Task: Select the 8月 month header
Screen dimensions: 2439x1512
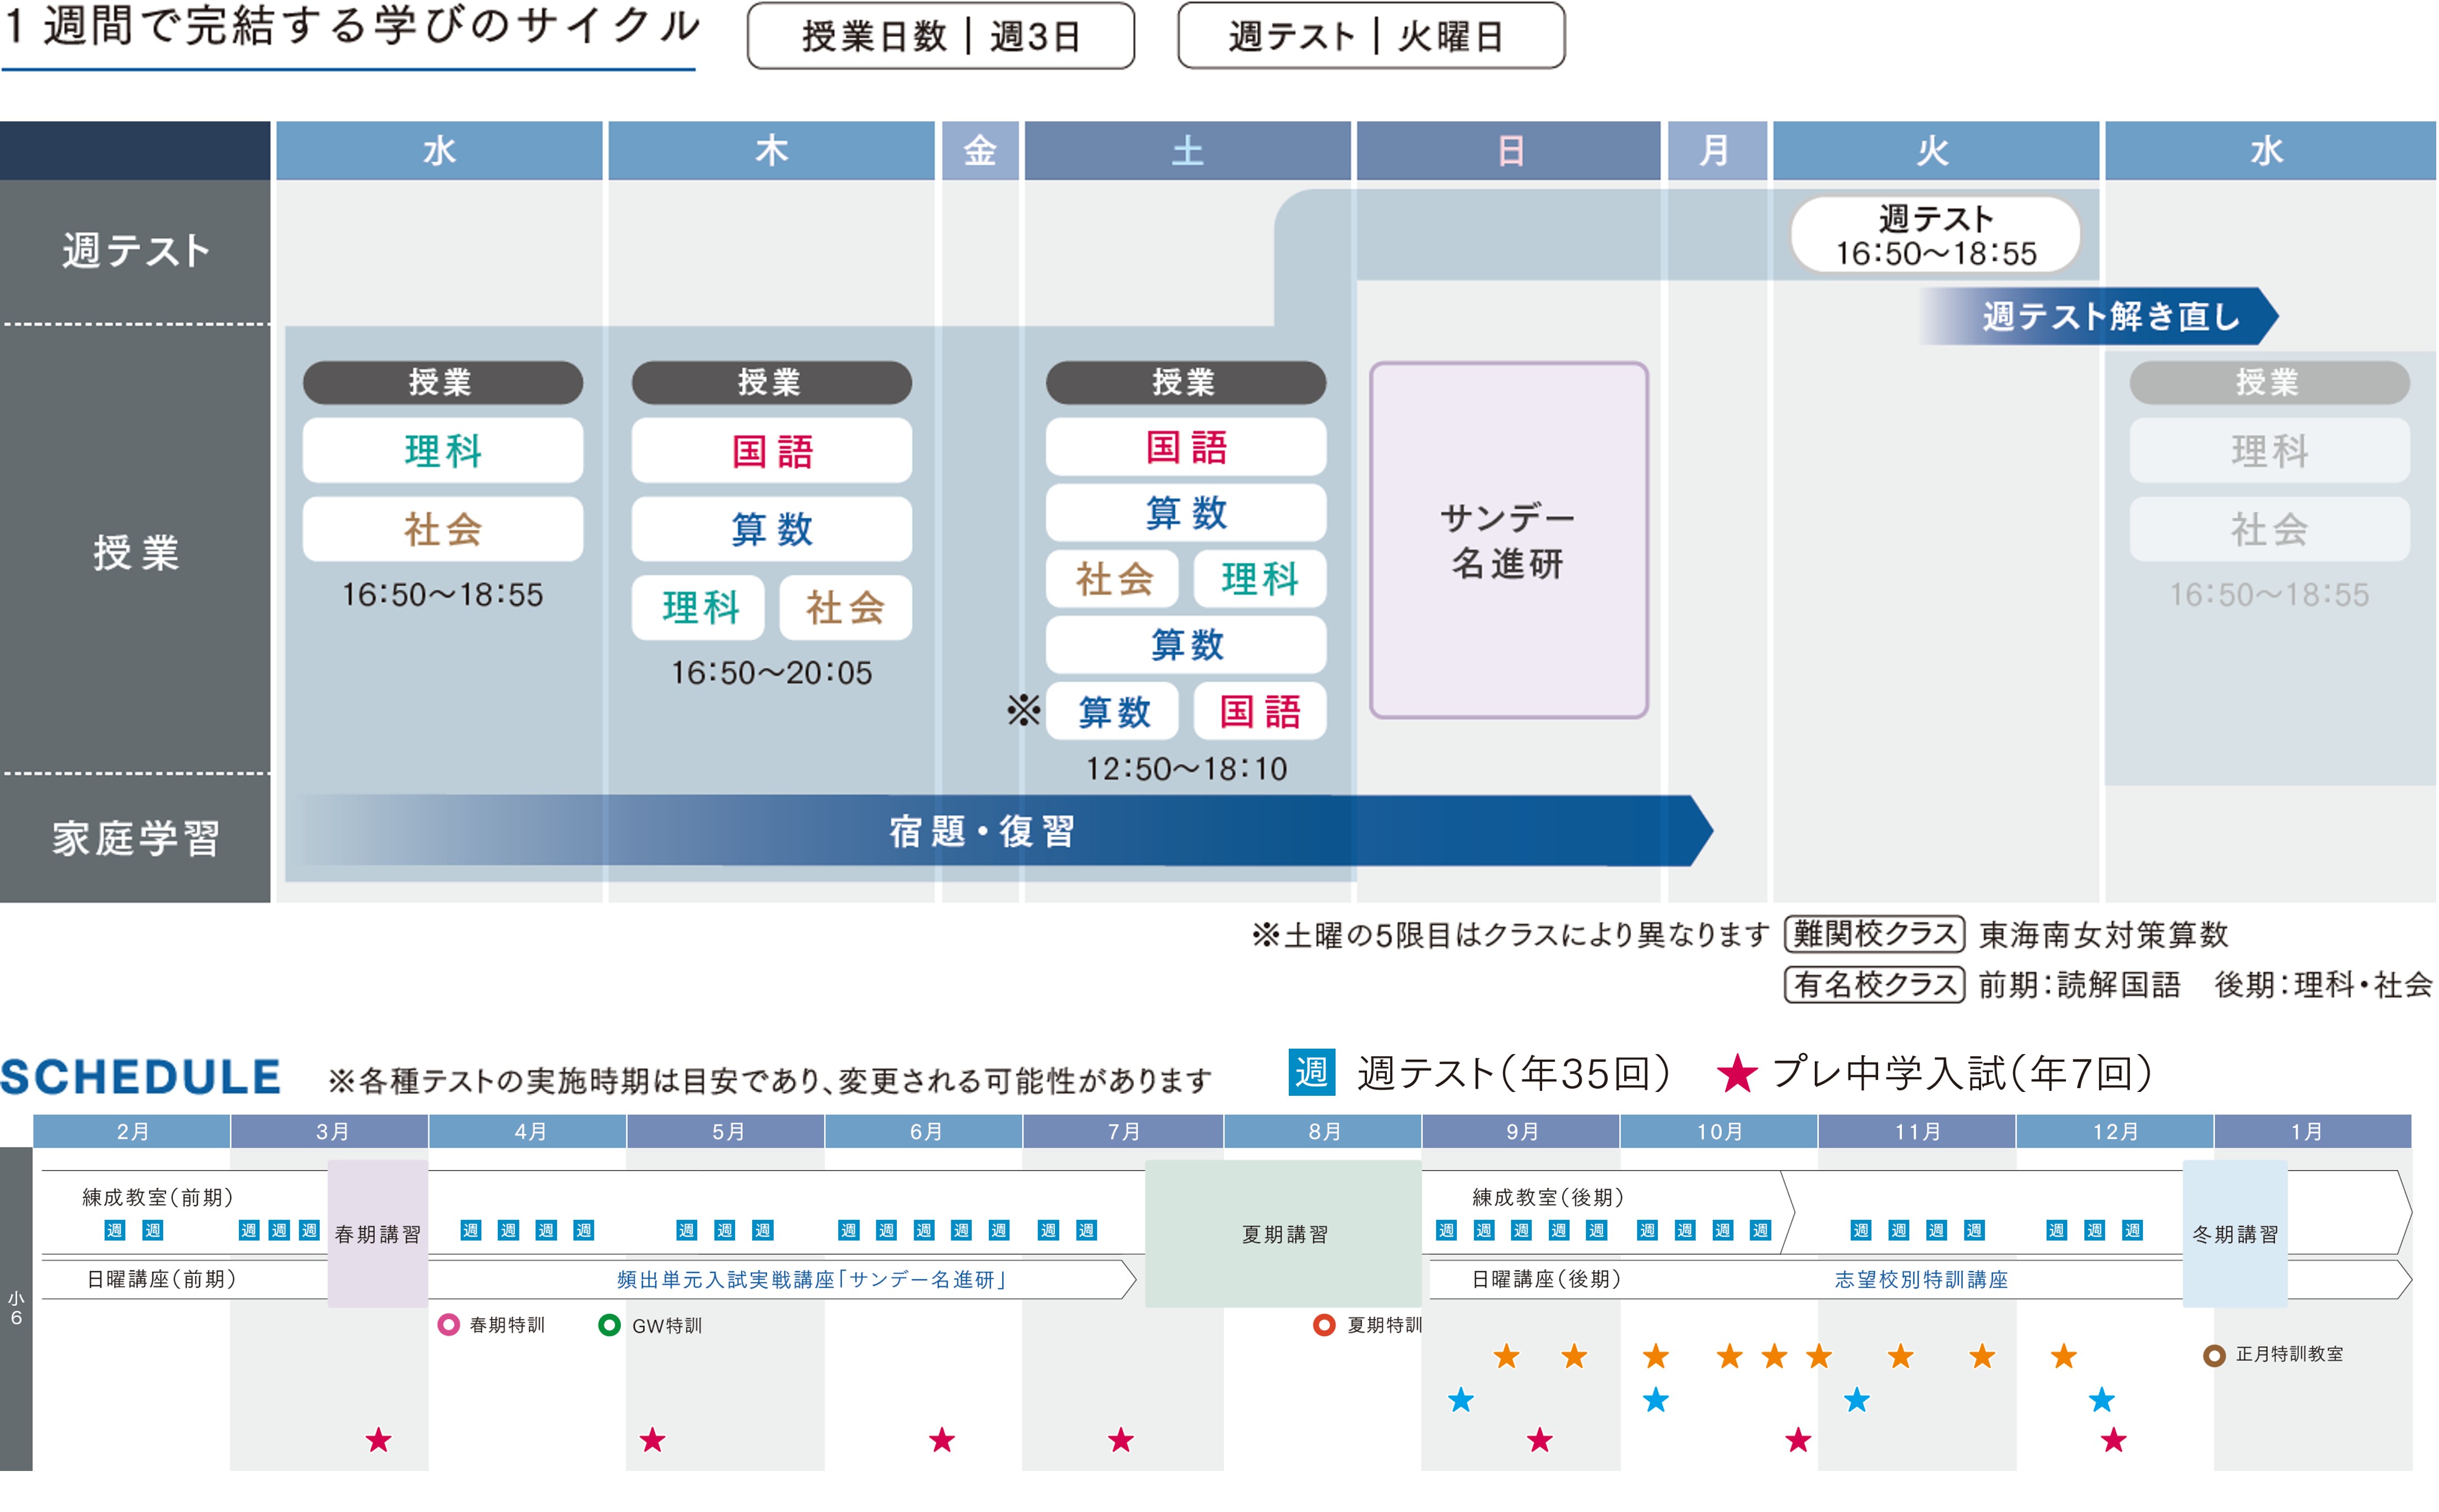Action: coord(1324,1131)
